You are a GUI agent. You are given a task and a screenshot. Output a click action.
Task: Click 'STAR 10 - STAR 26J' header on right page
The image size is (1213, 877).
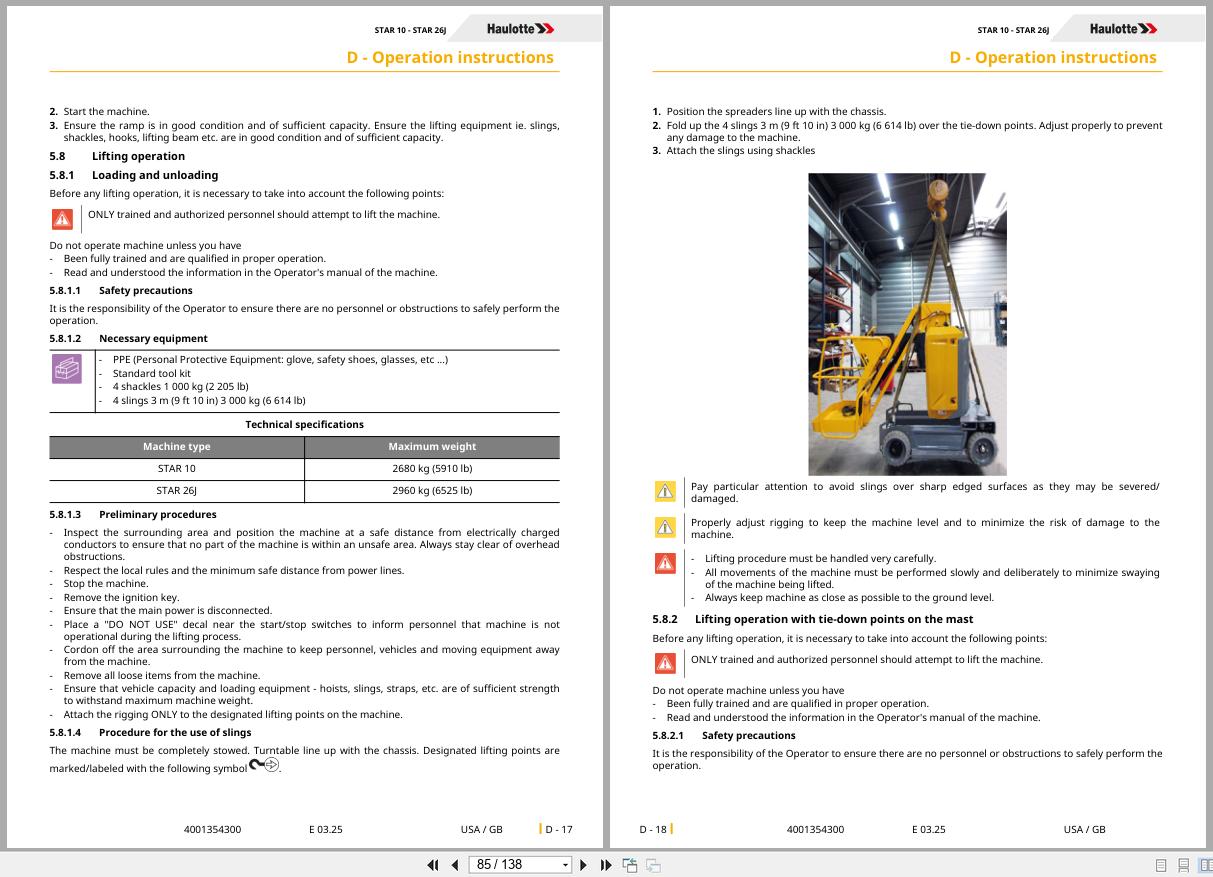pos(1013,30)
